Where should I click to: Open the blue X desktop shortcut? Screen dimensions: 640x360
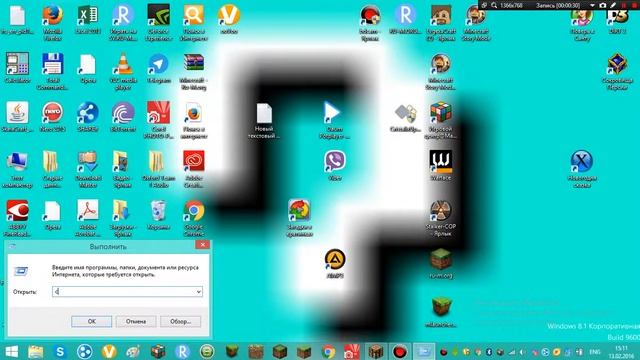[x=582, y=162]
